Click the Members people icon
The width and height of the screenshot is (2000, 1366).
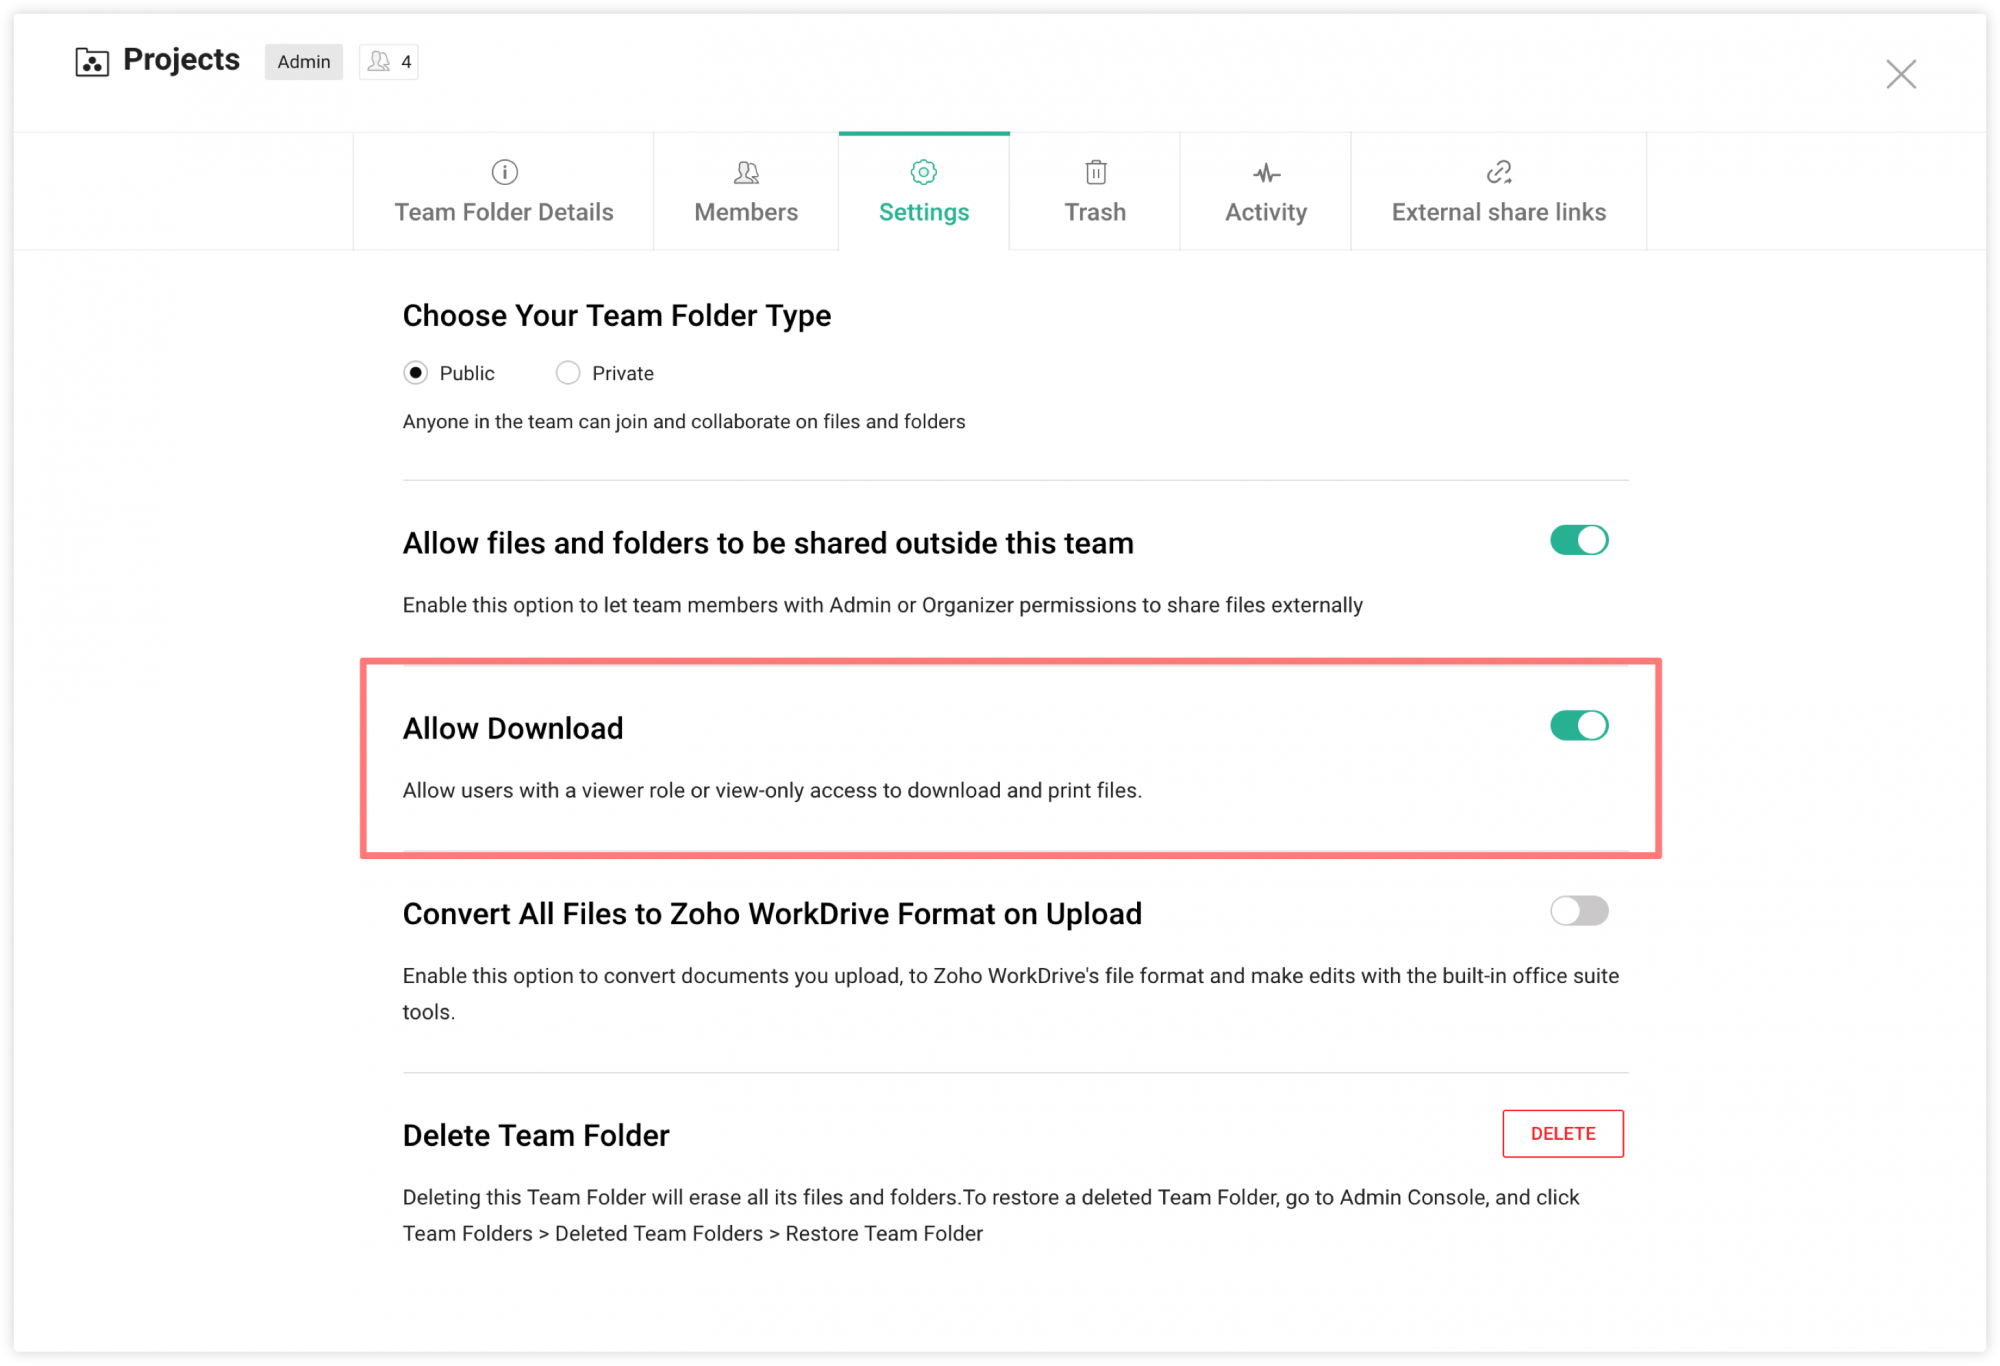pos(745,172)
